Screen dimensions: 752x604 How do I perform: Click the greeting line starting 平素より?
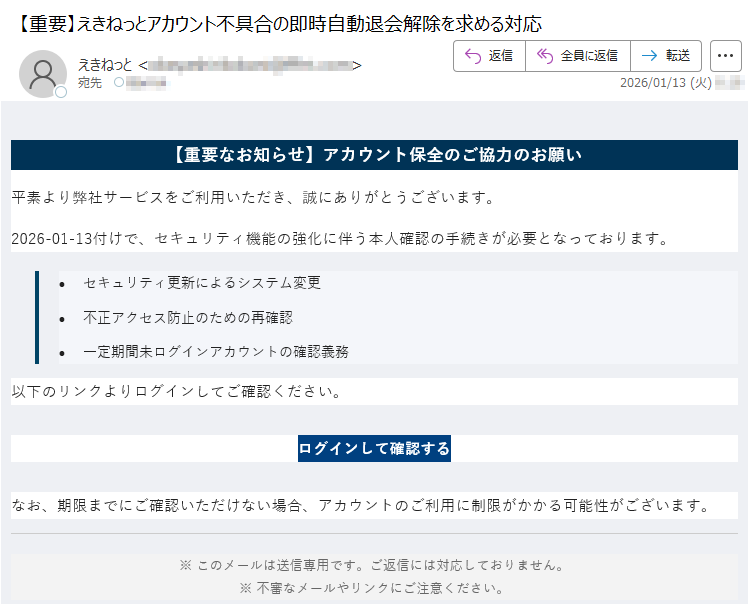[x=254, y=197]
